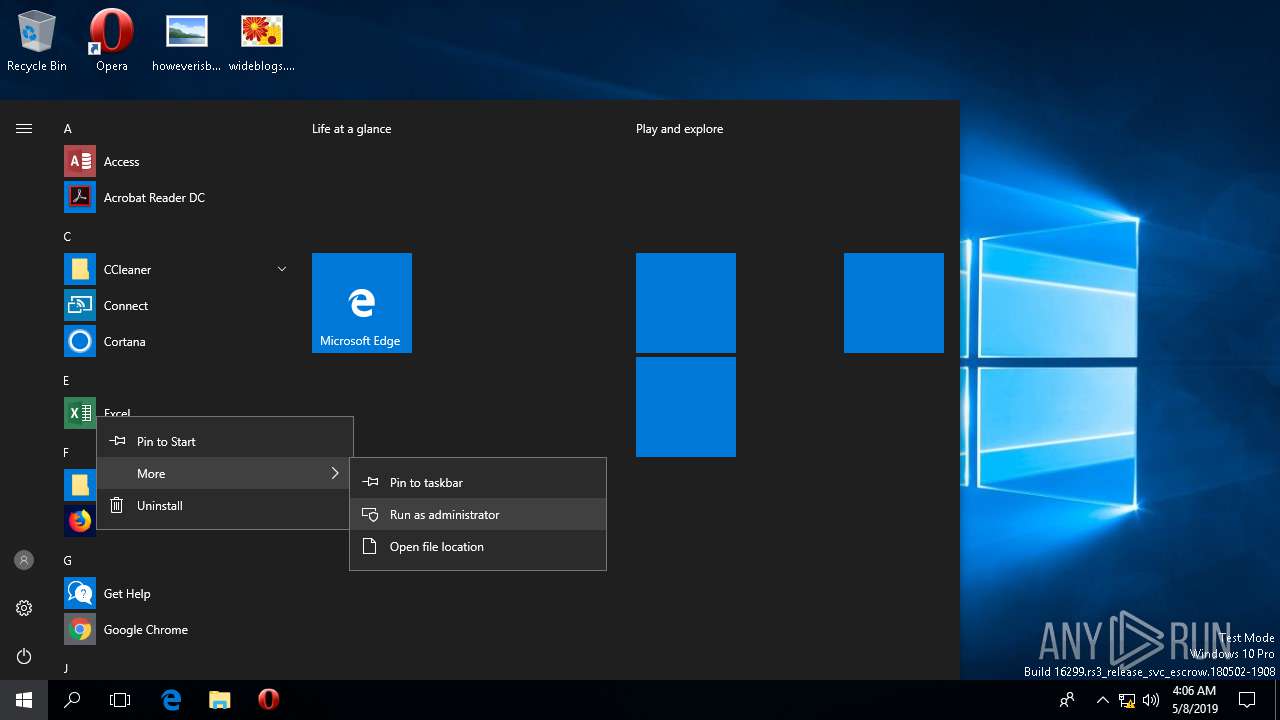Click the Windows Start button
The image size is (1280, 720).
24,700
